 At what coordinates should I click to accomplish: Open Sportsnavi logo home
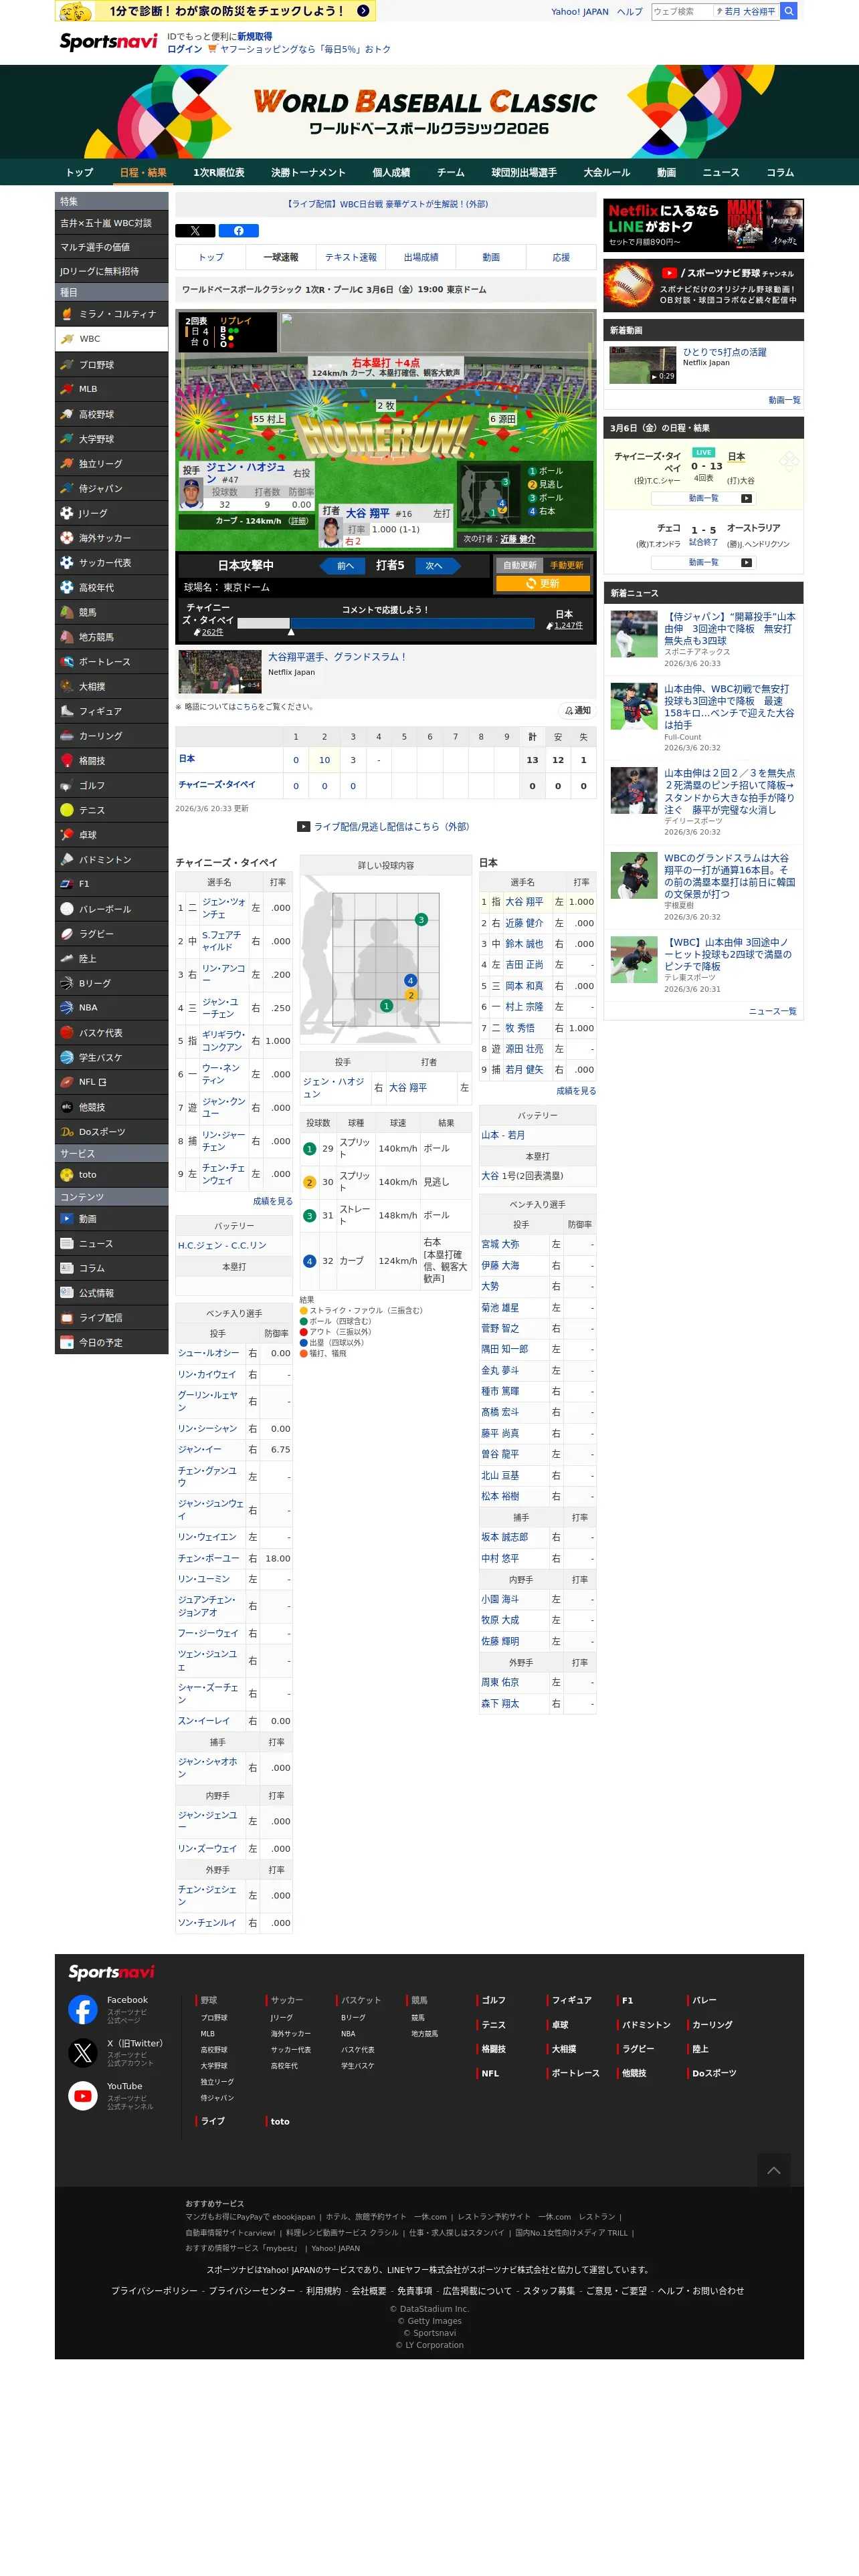pyautogui.click(x=108, y=41)
